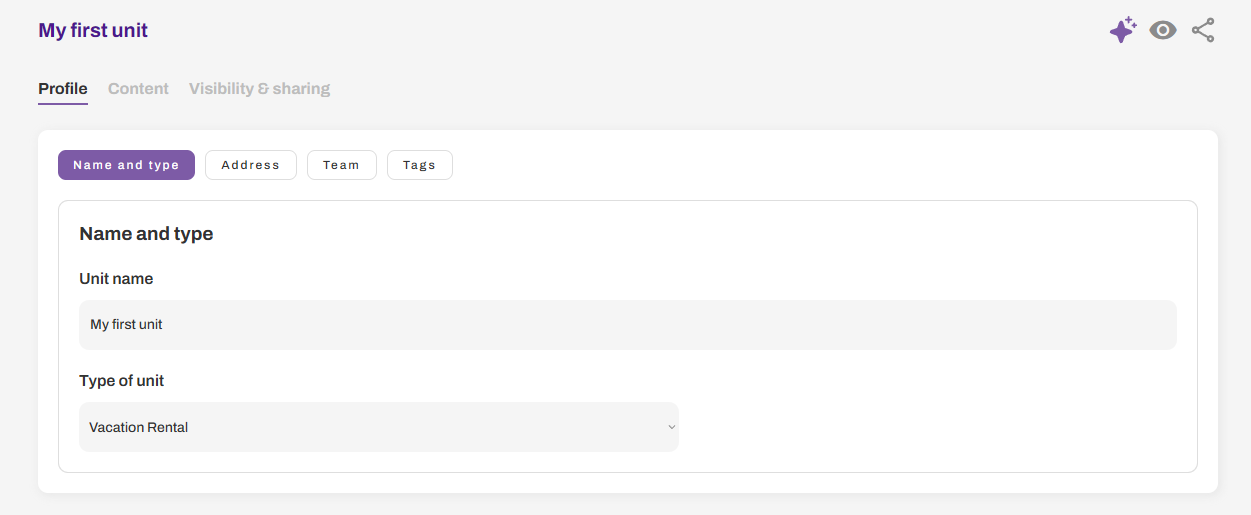1251x515 pixels.
Task: Click the My first unit page title
Action: tap(93, 30)
